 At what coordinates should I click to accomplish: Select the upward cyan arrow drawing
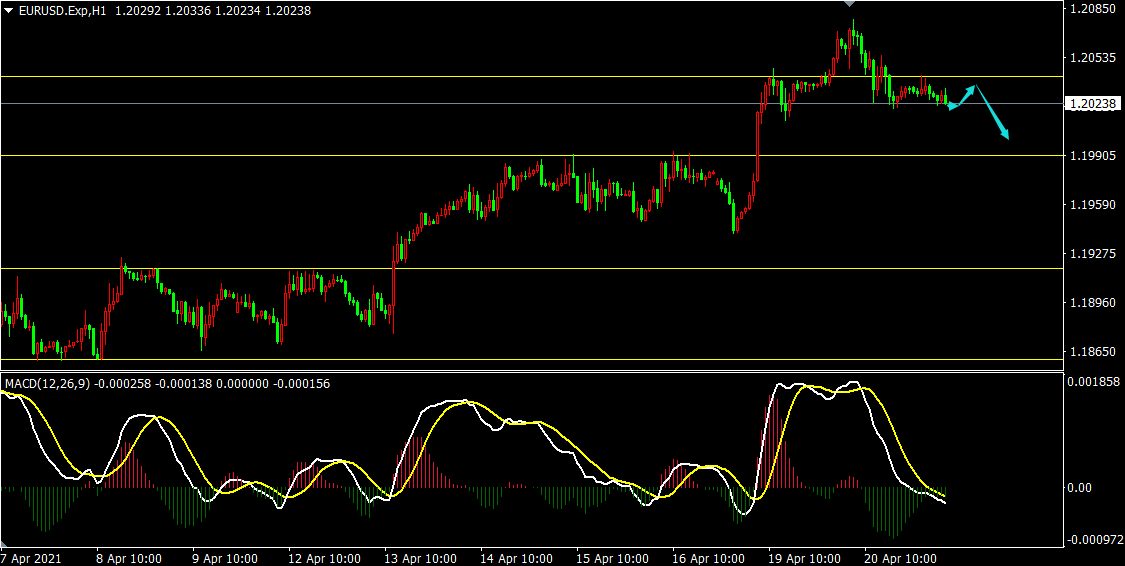pyautogui.click(x=963, y=96)
